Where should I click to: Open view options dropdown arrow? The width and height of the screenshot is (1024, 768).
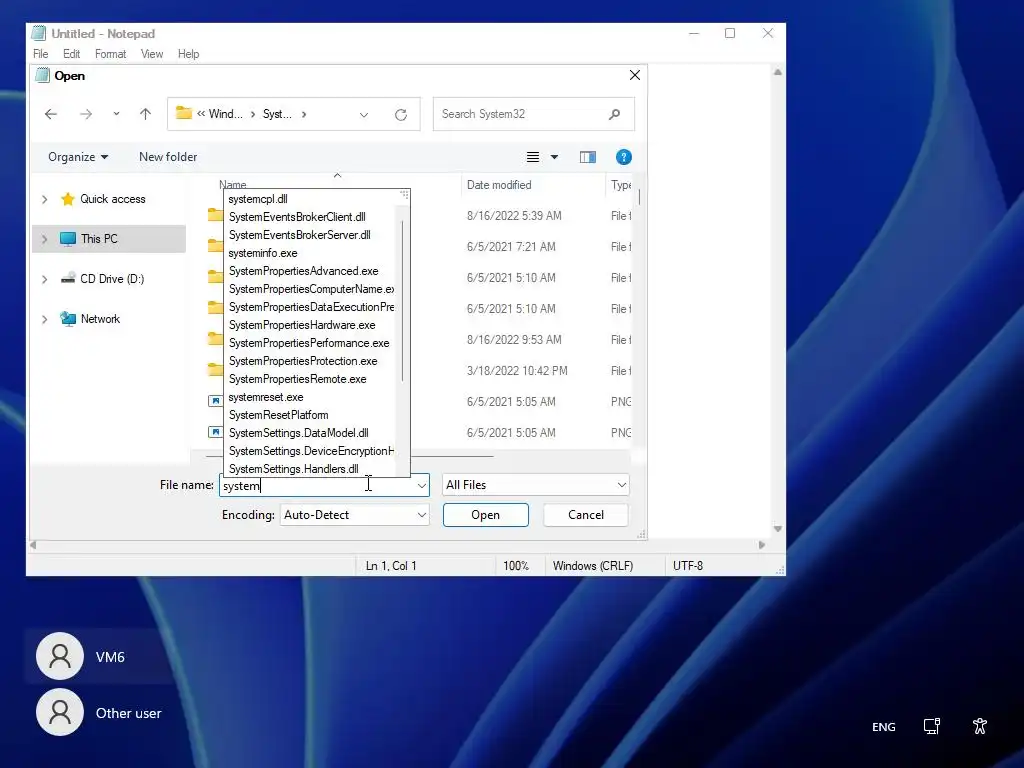pos(554,157)
